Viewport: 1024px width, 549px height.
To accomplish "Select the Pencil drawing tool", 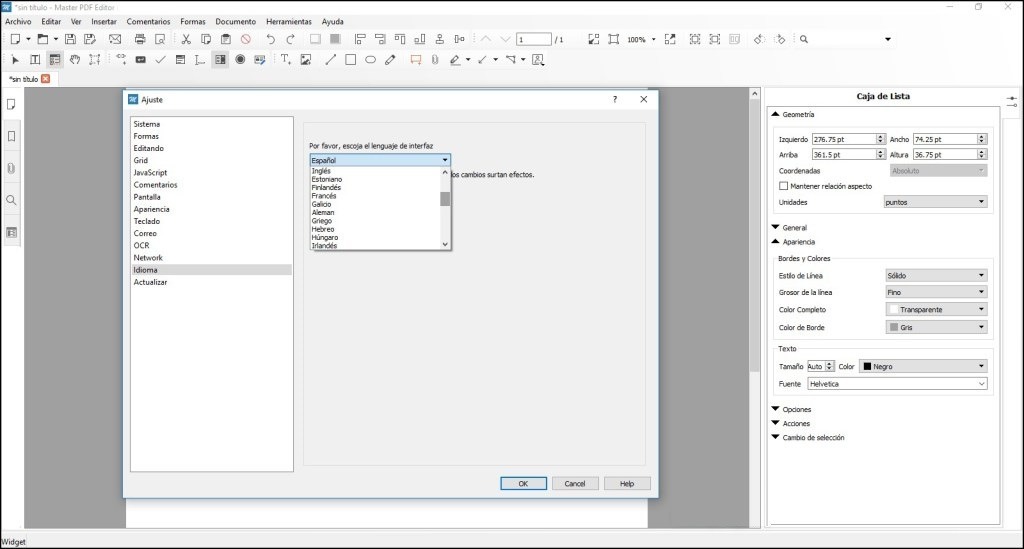I will click(x=391, y=59).
